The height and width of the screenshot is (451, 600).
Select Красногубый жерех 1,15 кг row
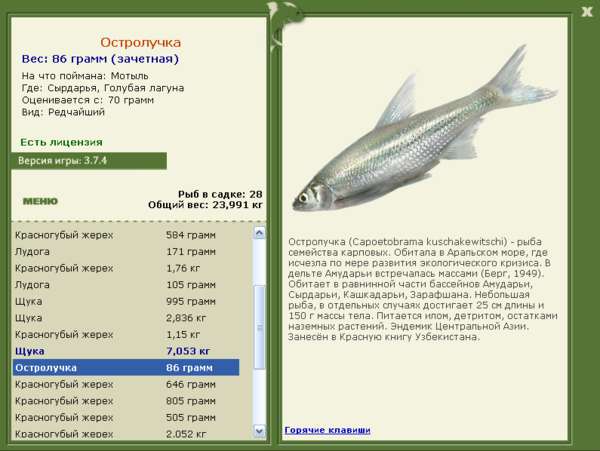click(126, 334)
